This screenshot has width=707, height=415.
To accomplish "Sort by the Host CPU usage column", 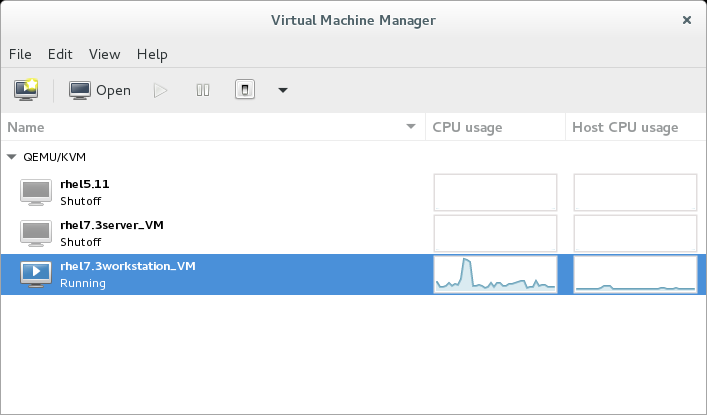I will [636, 127].
